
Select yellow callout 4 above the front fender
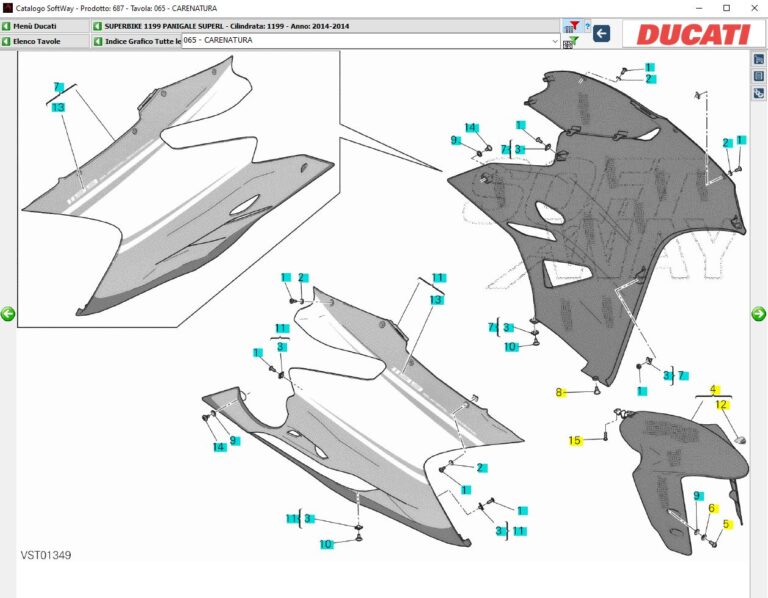[x=713, y=389]
